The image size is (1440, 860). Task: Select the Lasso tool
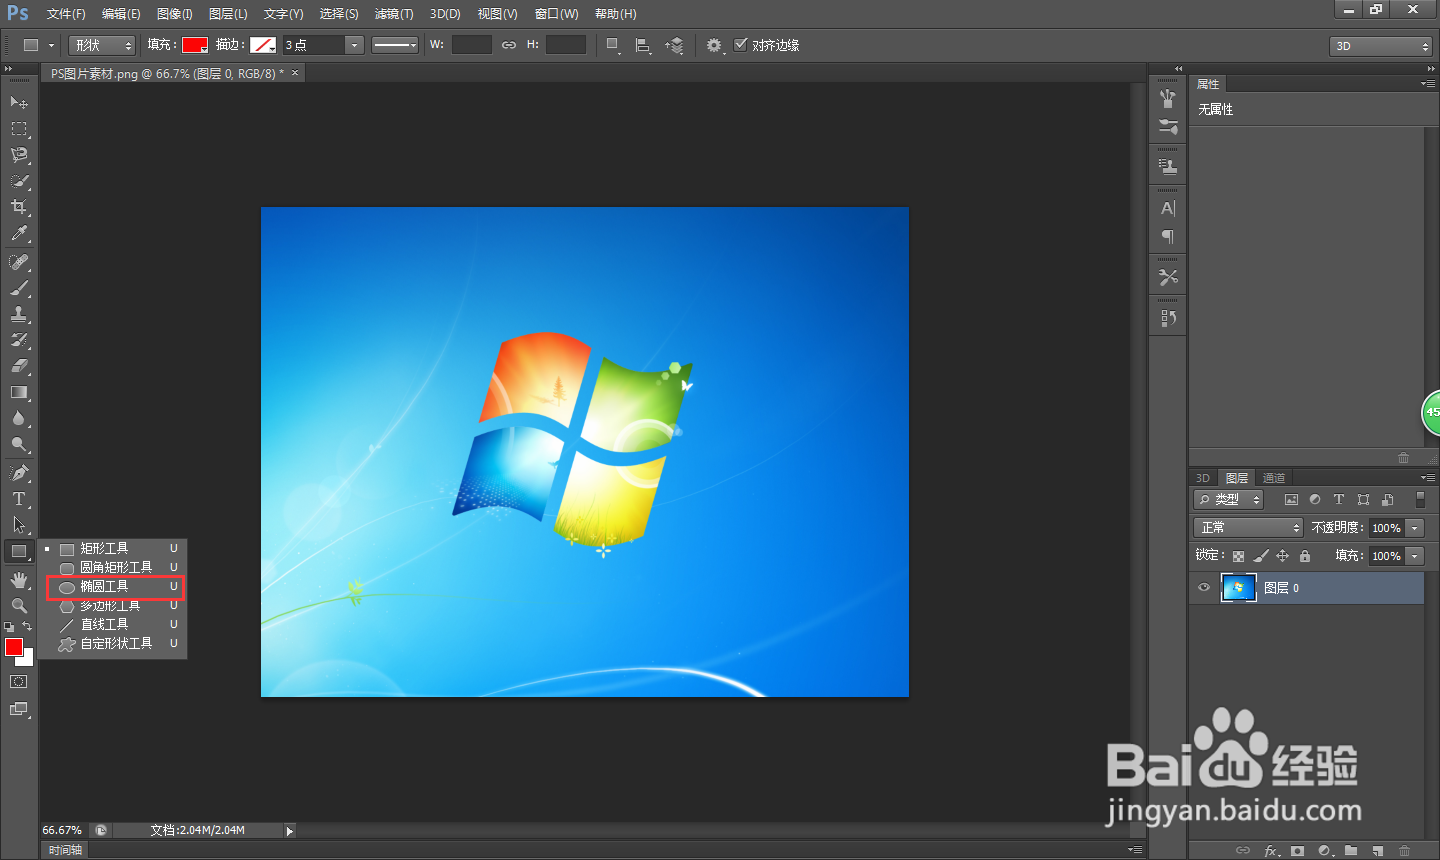tap(19, 155)
